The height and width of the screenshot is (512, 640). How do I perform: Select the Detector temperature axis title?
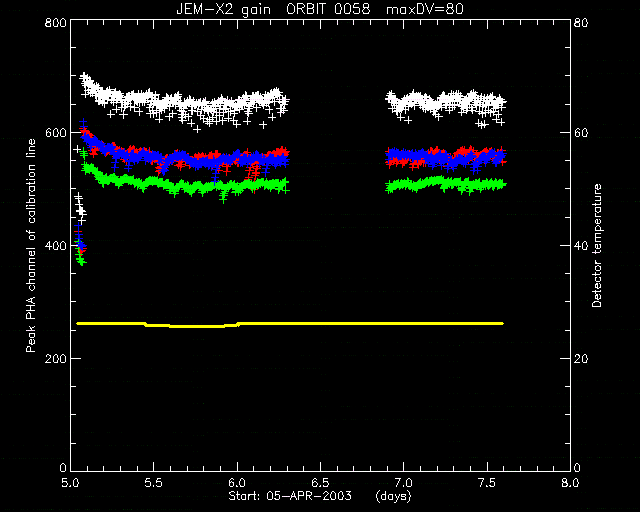click(597, 246)
